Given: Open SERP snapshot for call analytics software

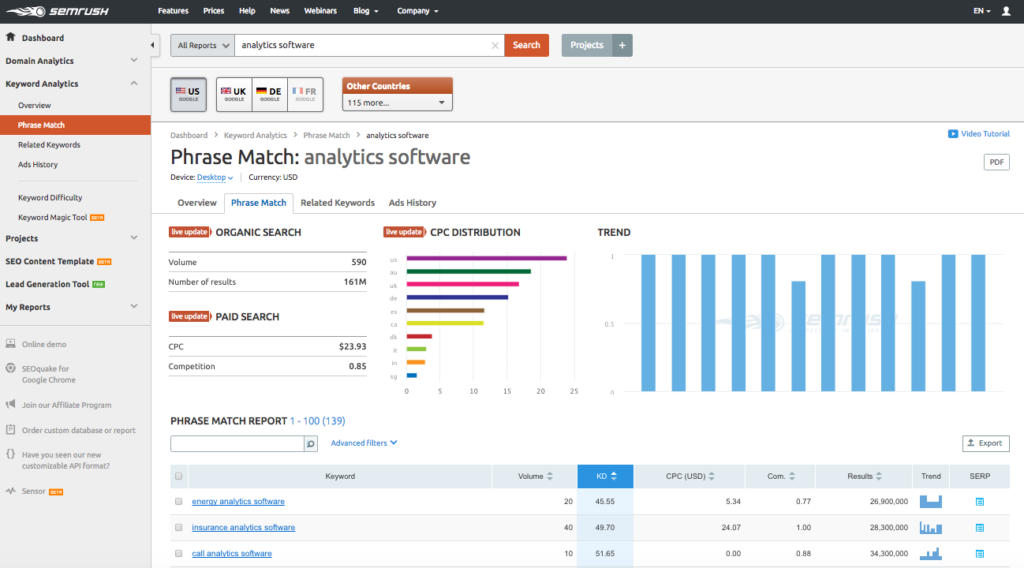Looking at the screenshot, I should 980,554.
